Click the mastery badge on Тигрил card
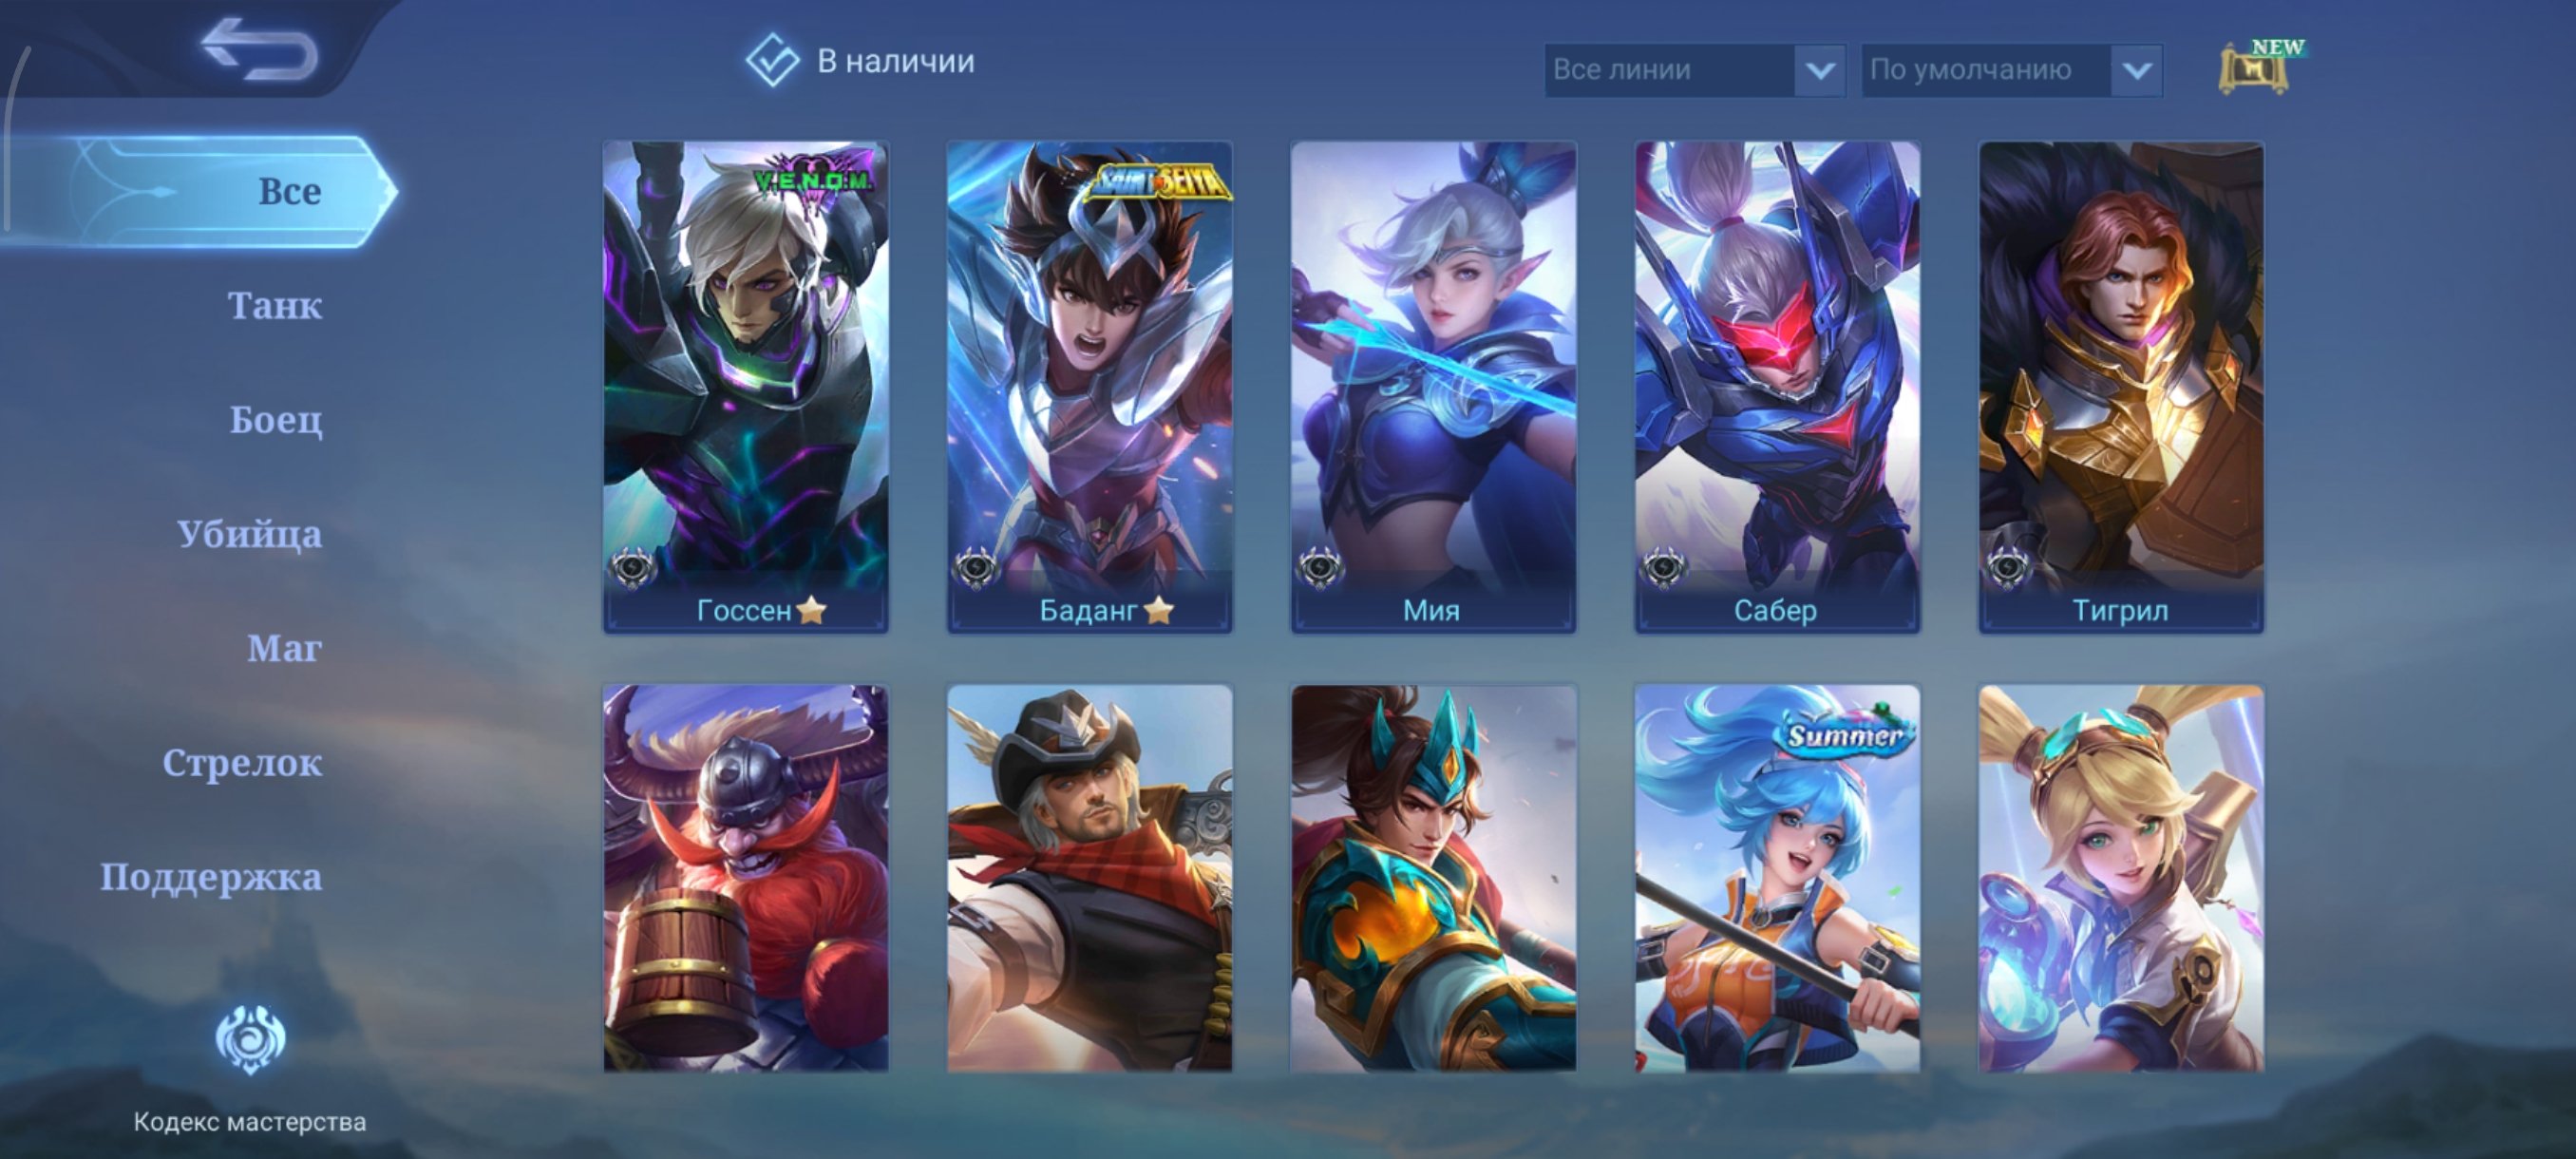 (x=2008, y=568)
